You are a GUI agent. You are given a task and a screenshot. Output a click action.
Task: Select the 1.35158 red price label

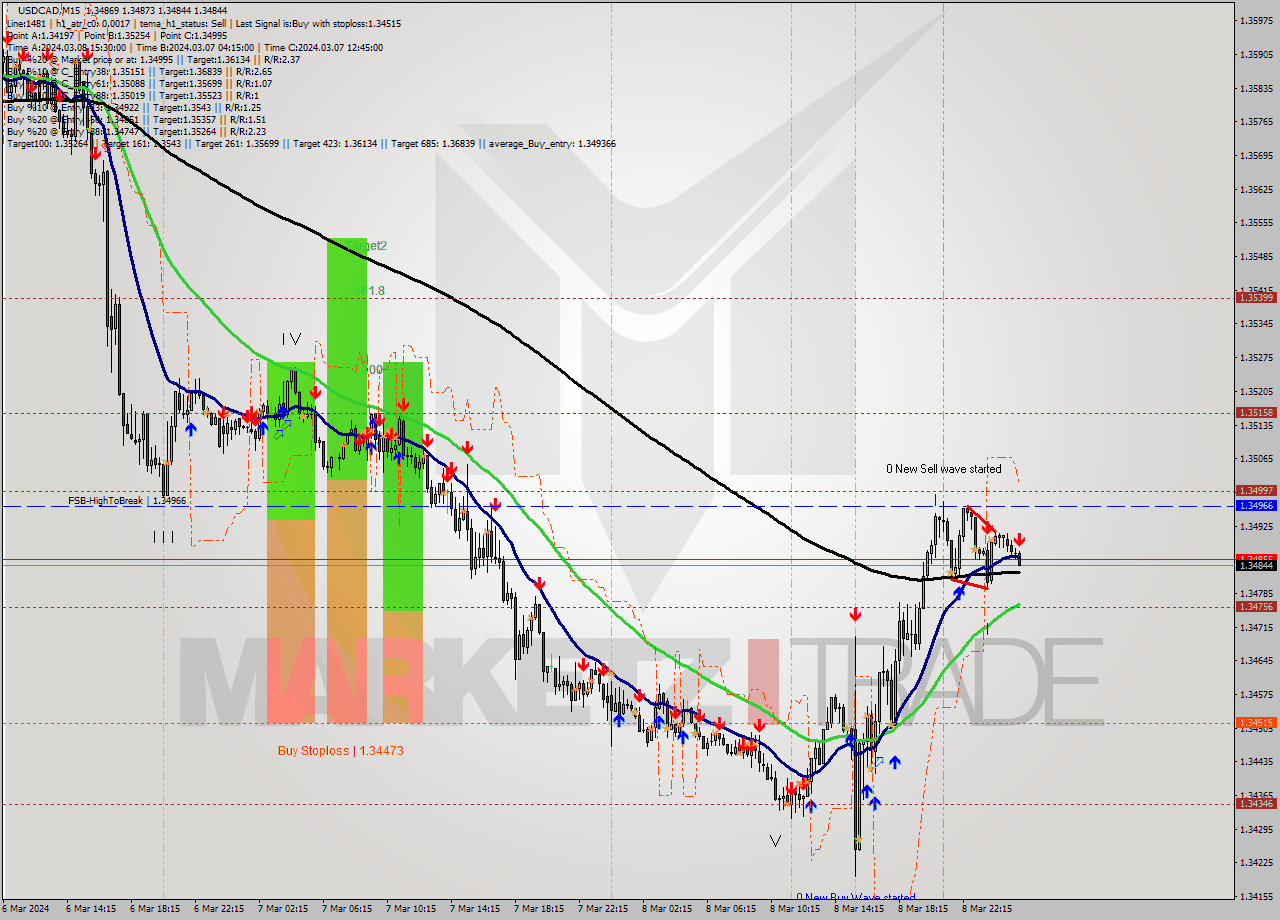click(1256, 412)
